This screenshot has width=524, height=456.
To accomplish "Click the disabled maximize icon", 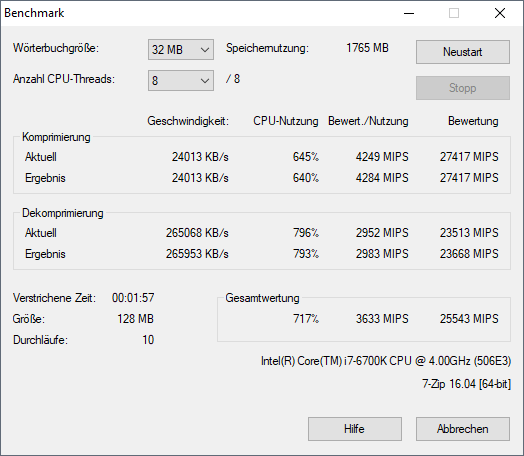I will tap(454, 13).
